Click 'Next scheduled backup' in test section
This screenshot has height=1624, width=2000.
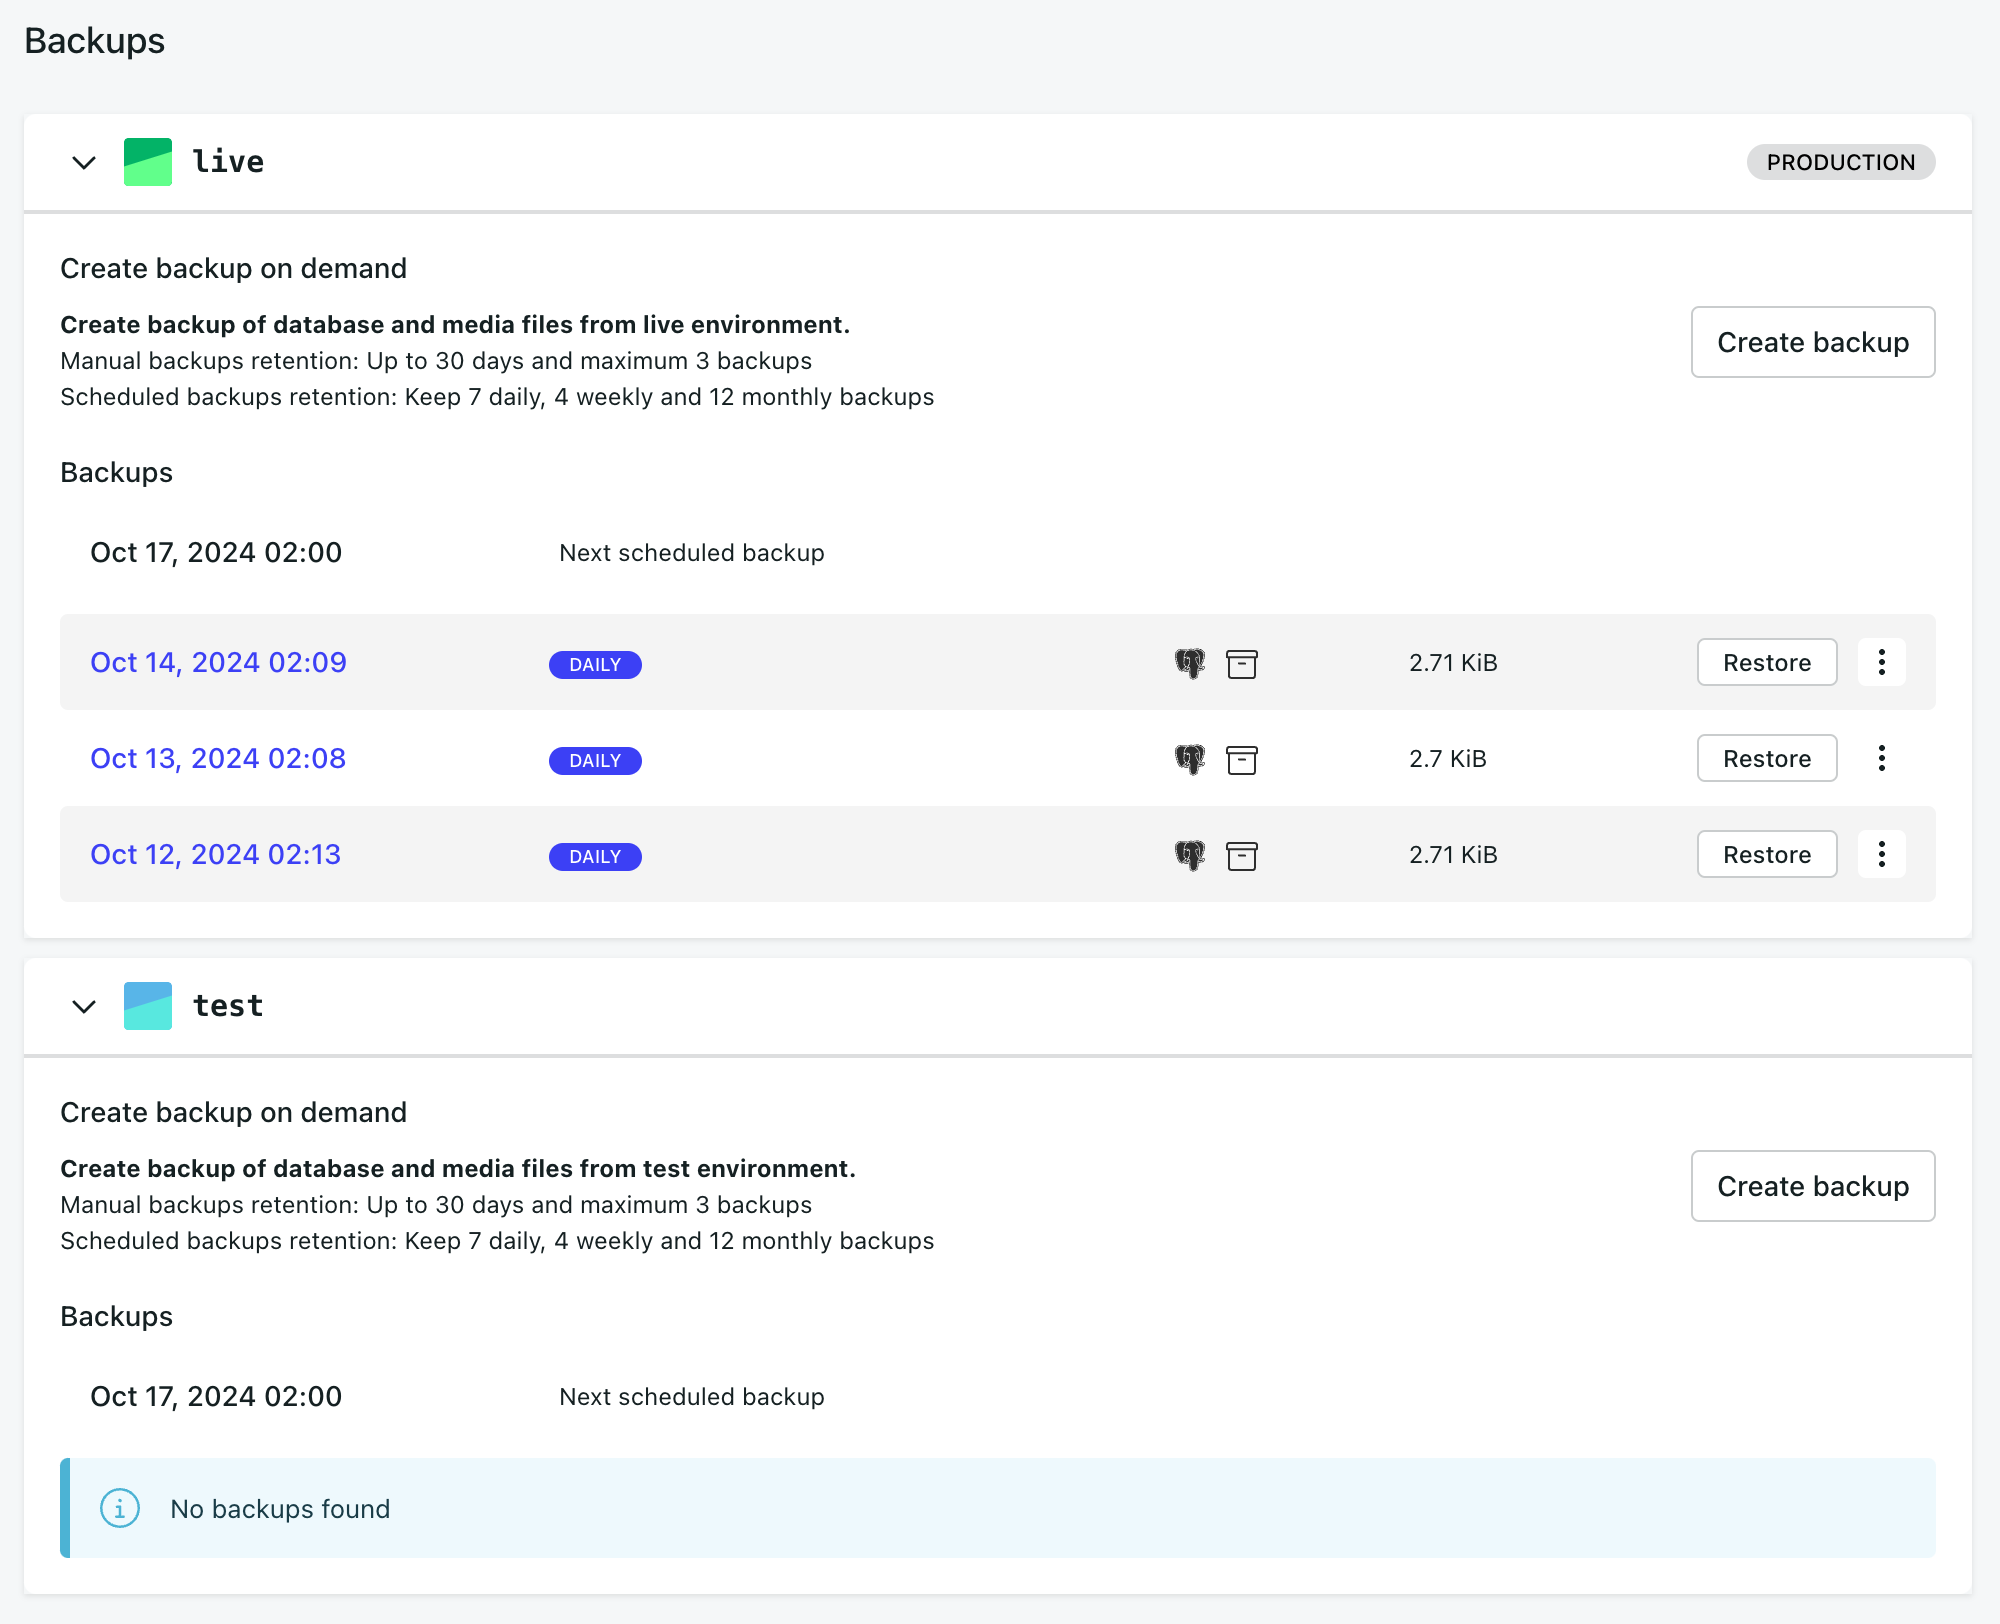click(692, 1397)
